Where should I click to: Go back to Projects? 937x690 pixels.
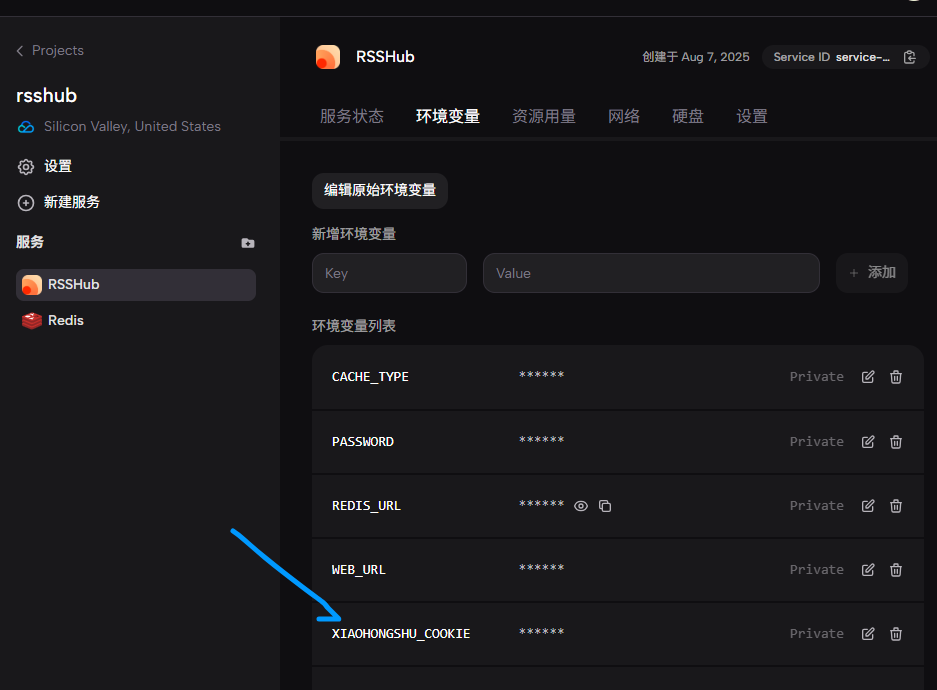50,51
